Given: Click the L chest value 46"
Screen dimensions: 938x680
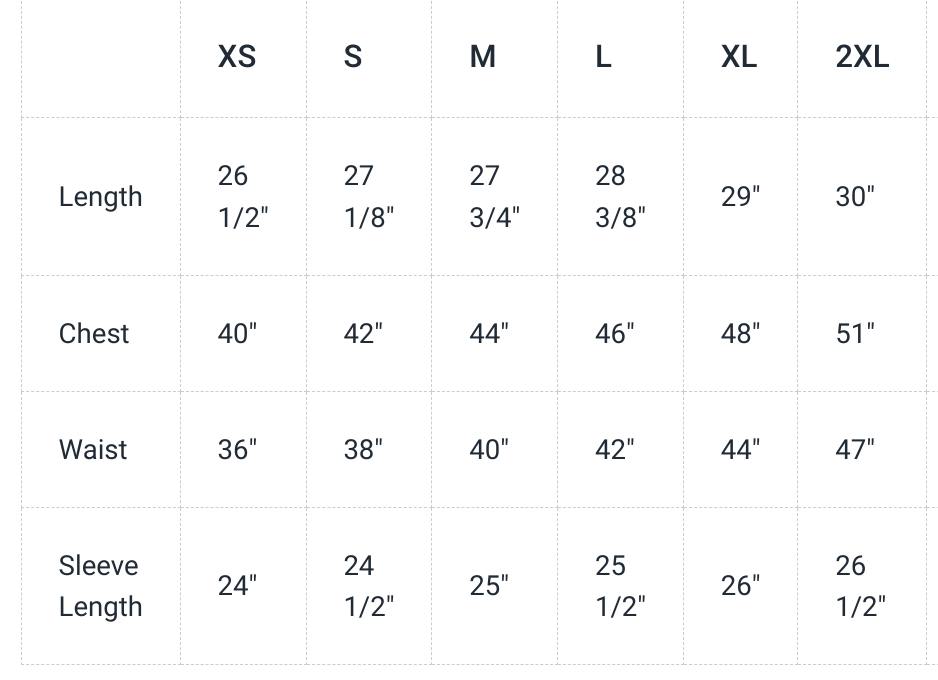Looking at the screenshot, I should pos(615,333).
